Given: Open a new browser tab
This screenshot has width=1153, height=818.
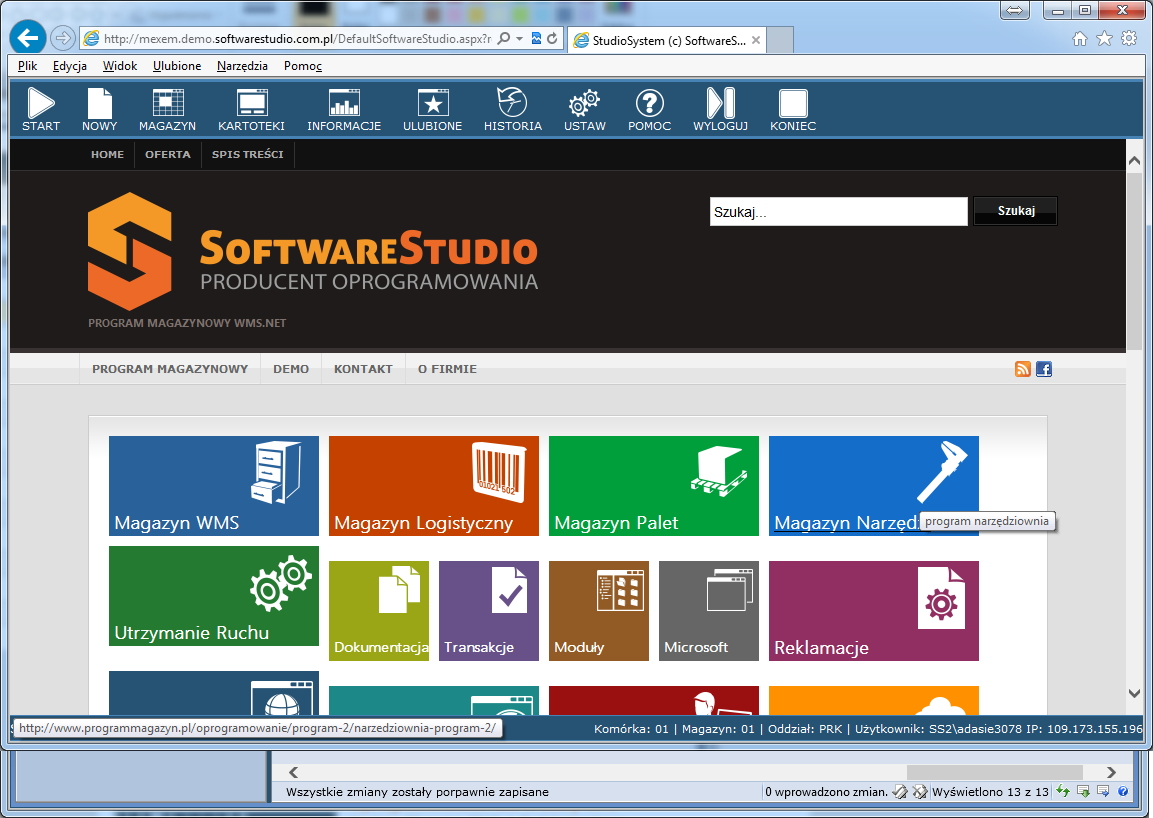Looking at the screenshot, I should coord(780,40).
